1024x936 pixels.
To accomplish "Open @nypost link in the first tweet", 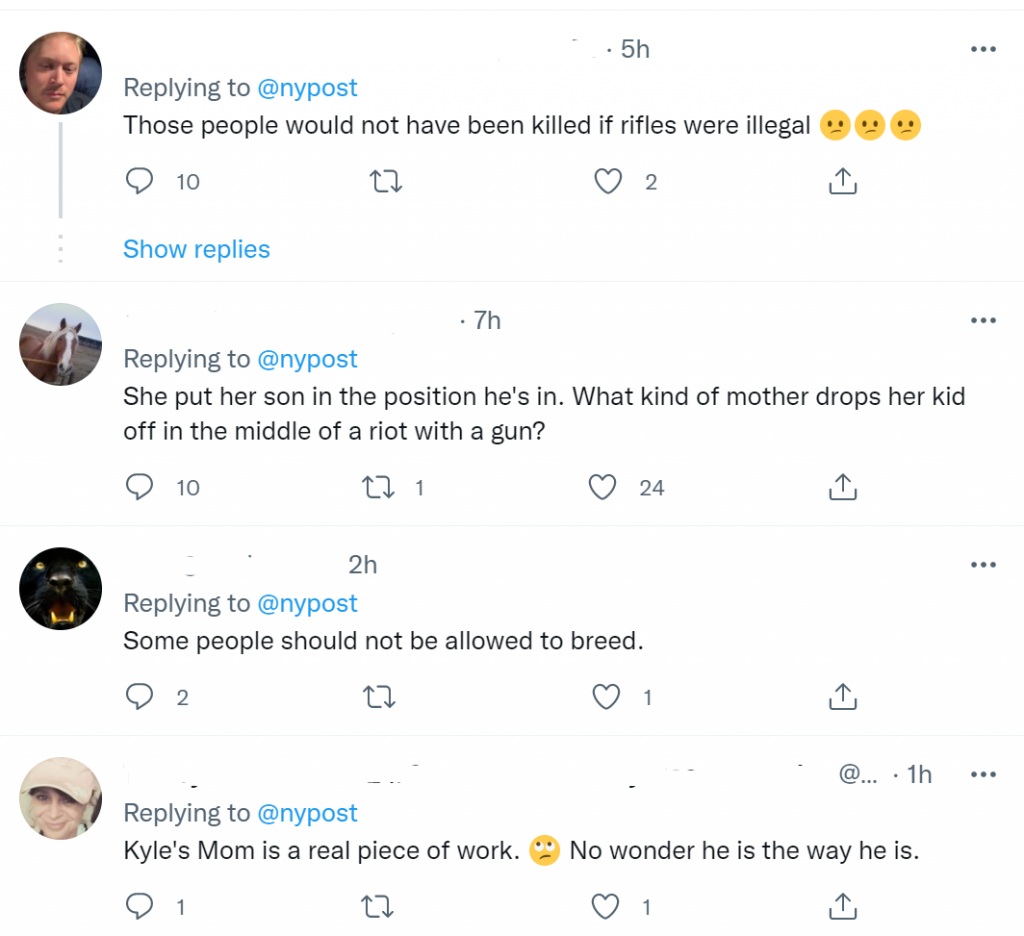I will coord(307,88).
